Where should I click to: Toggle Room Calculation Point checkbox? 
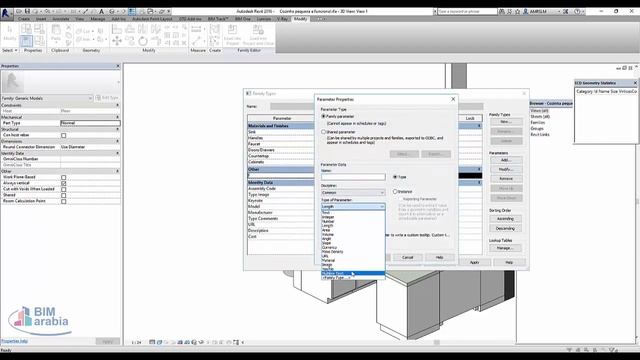click(64, 201)
